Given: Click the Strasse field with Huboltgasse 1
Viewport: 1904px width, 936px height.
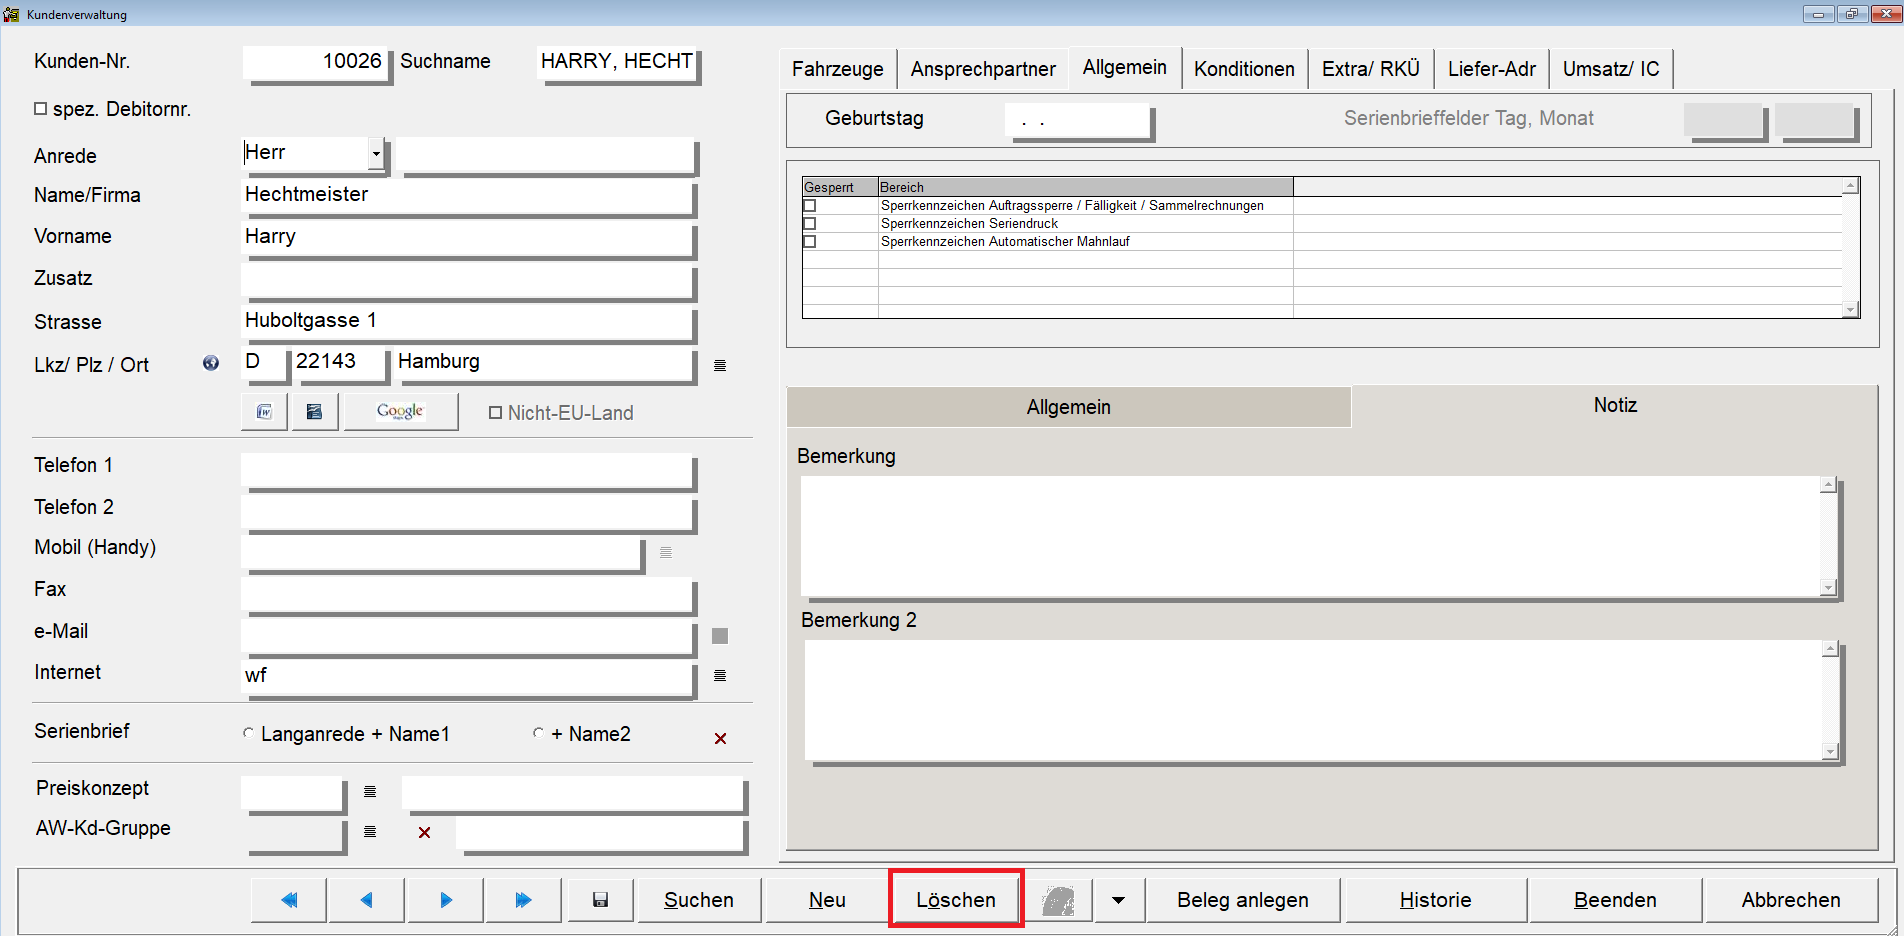Looking at the screenshot, I should coord(467,321).
